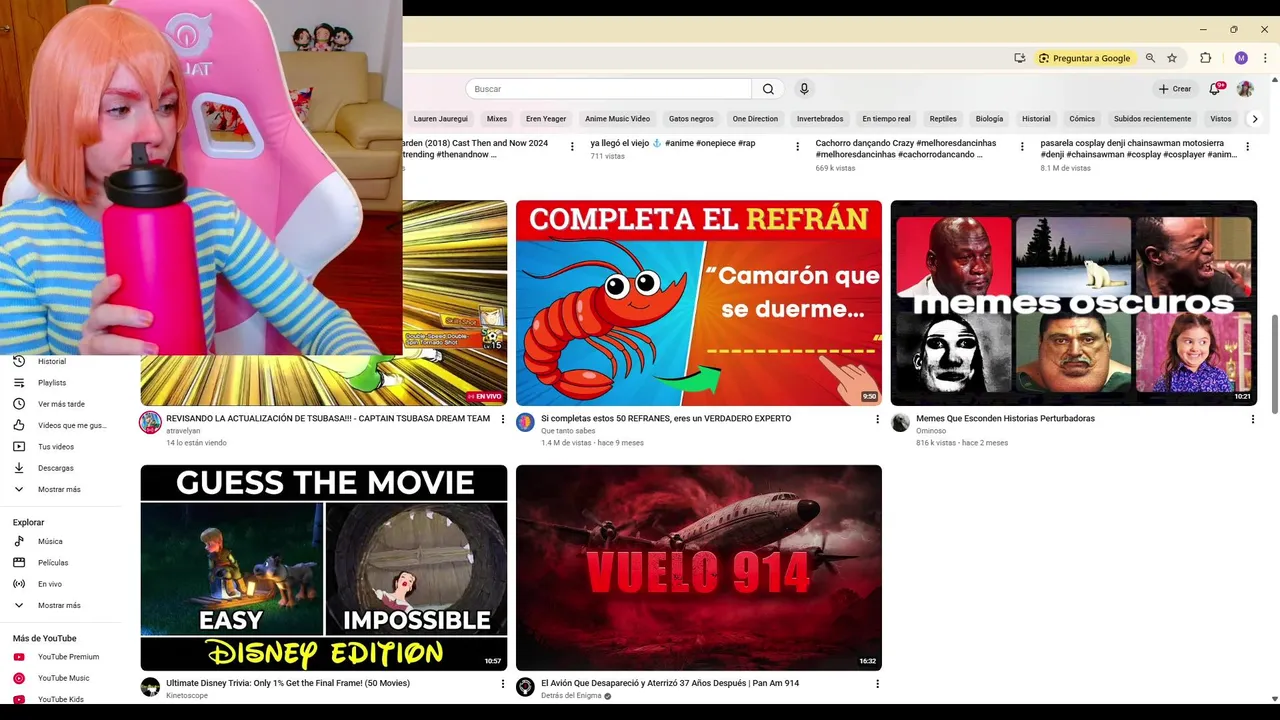This screenshot has width=1280, height=720.
Task: Select the Cómics chip
Action: coord(1082,119)
